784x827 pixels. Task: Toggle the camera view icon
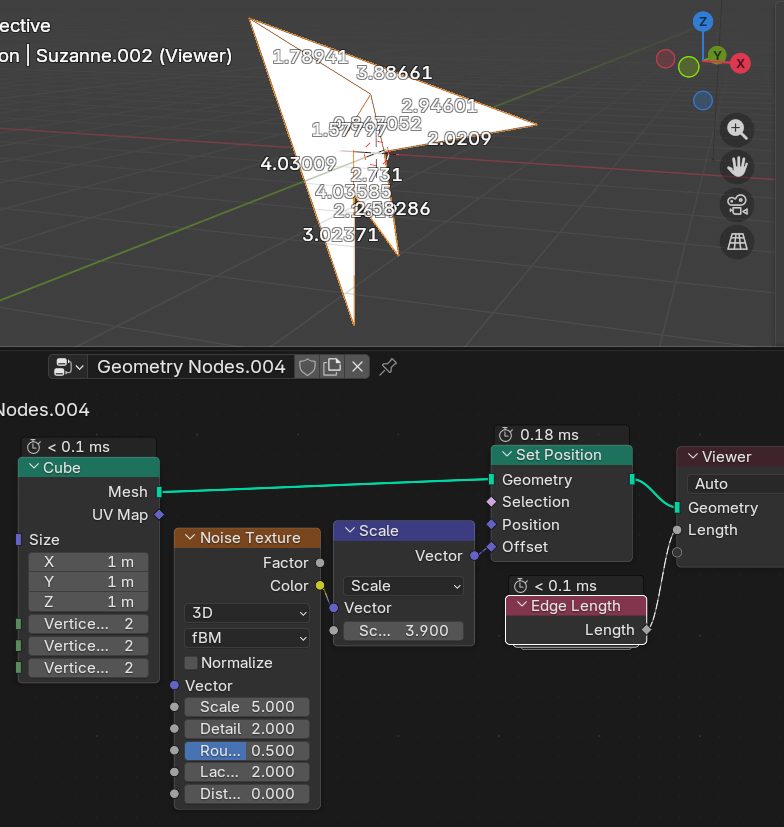click(x=737, y=204)
